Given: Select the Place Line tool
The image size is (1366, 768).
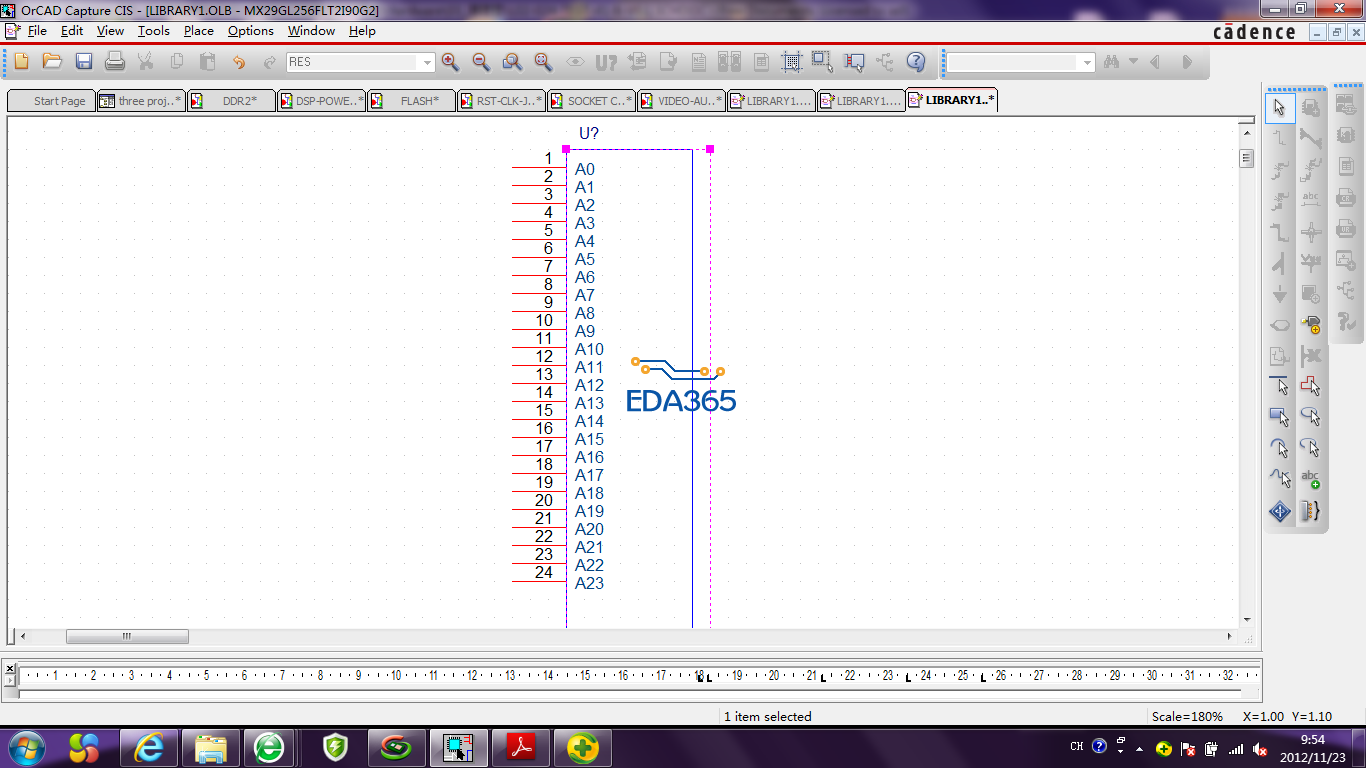Looking at the screenshot, I should pyautogui.click(x=1280, y=386).
